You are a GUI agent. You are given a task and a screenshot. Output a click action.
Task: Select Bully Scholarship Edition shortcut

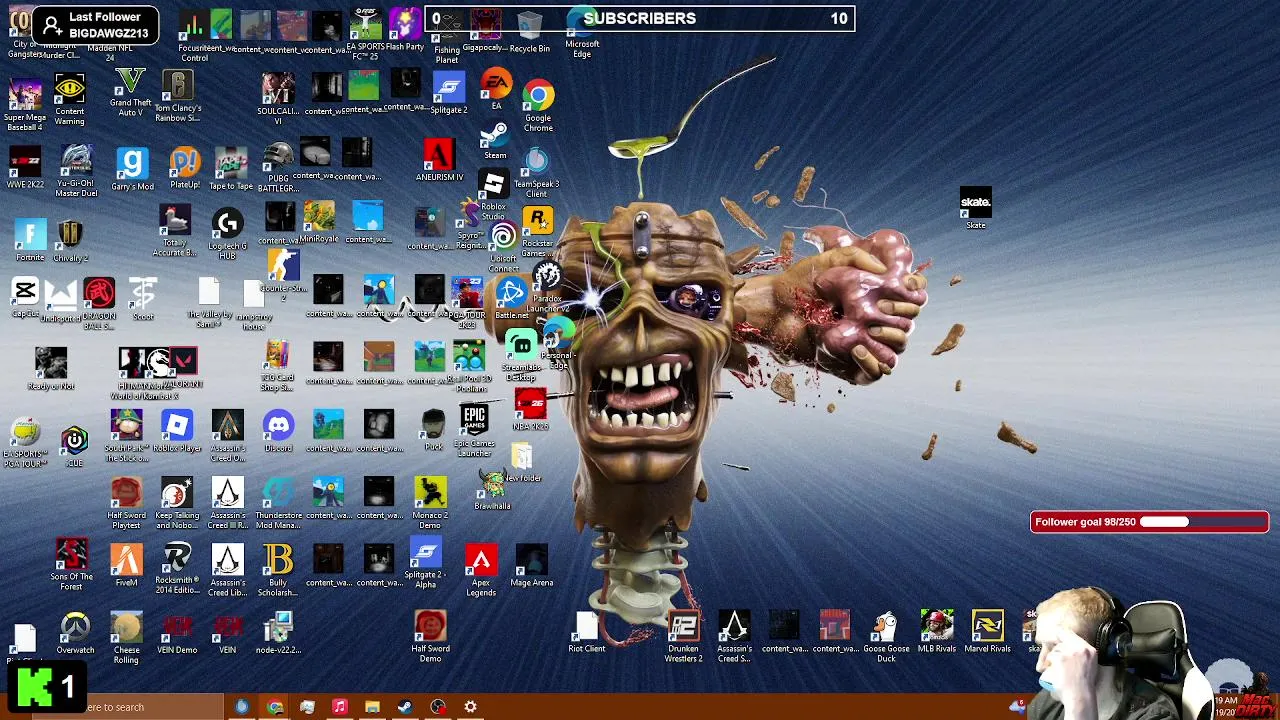click(278, 570)
